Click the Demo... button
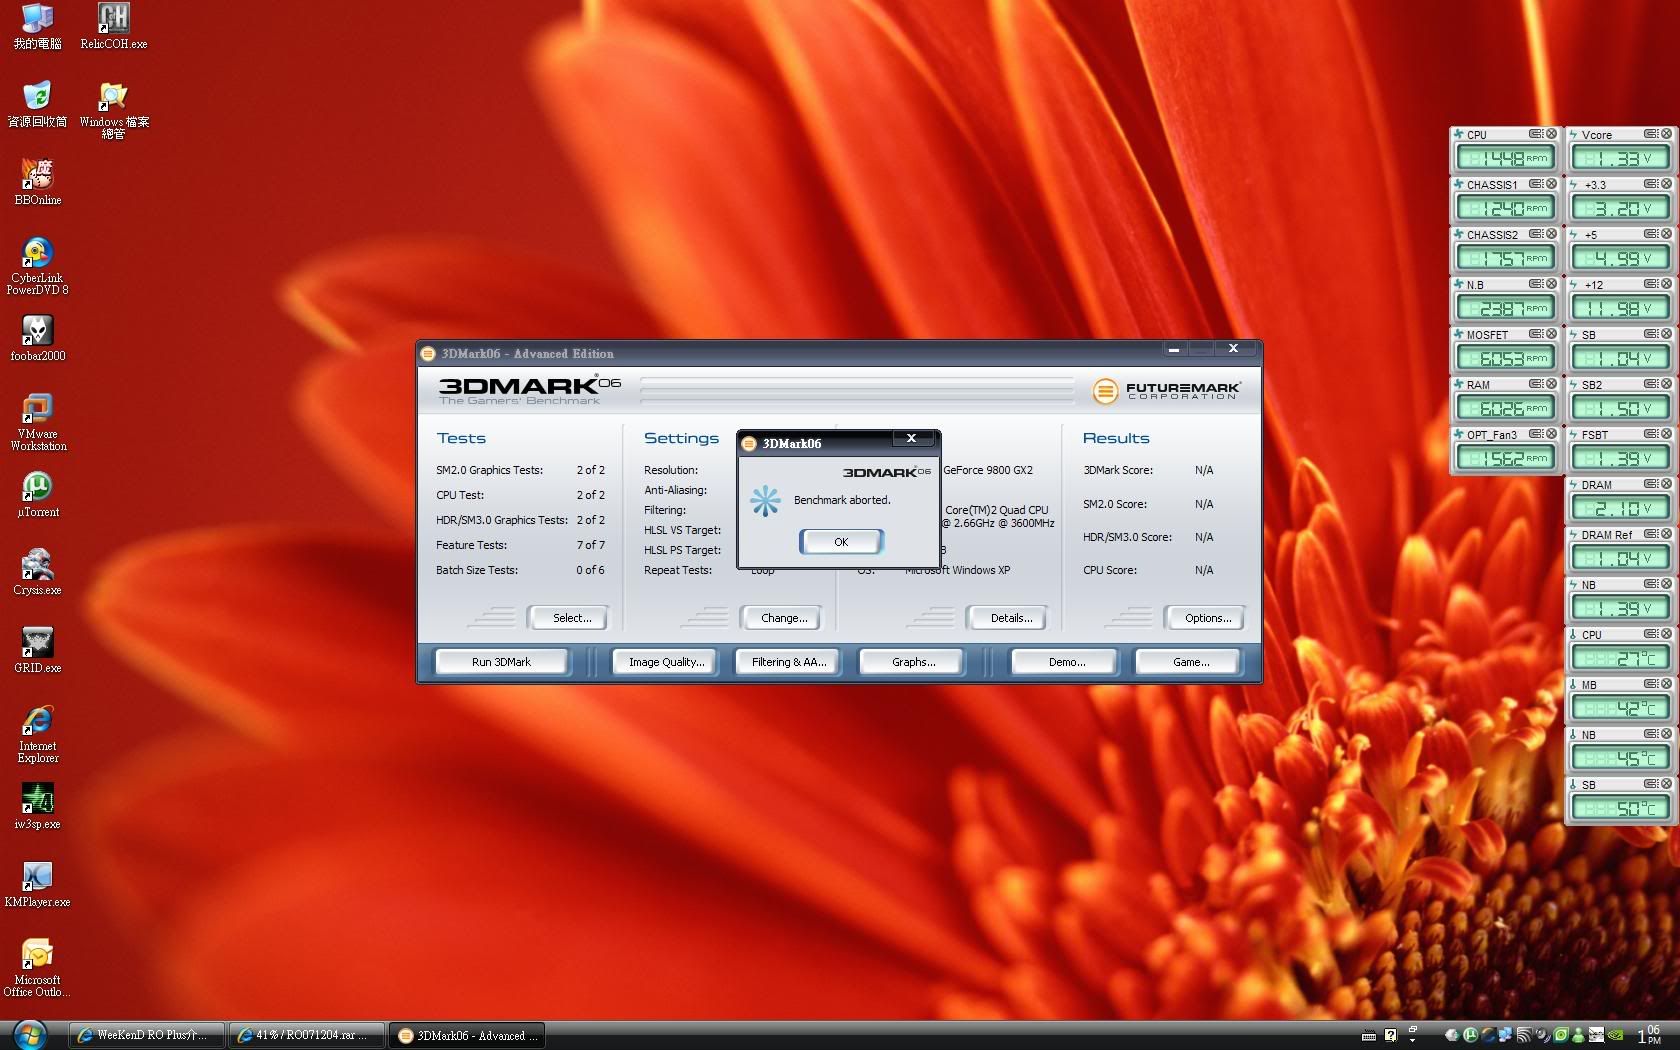The image size is (1680, 1050). (x=1067, y=662)
